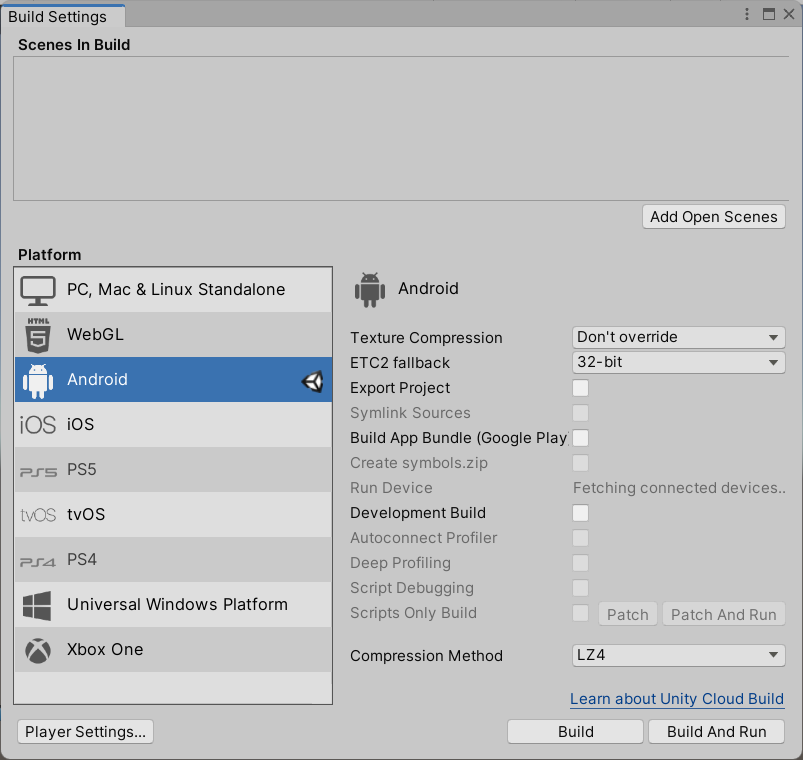The image size is (803, 760).
Task: Select the tvOS platform row
Action: (x=173, y=515)
